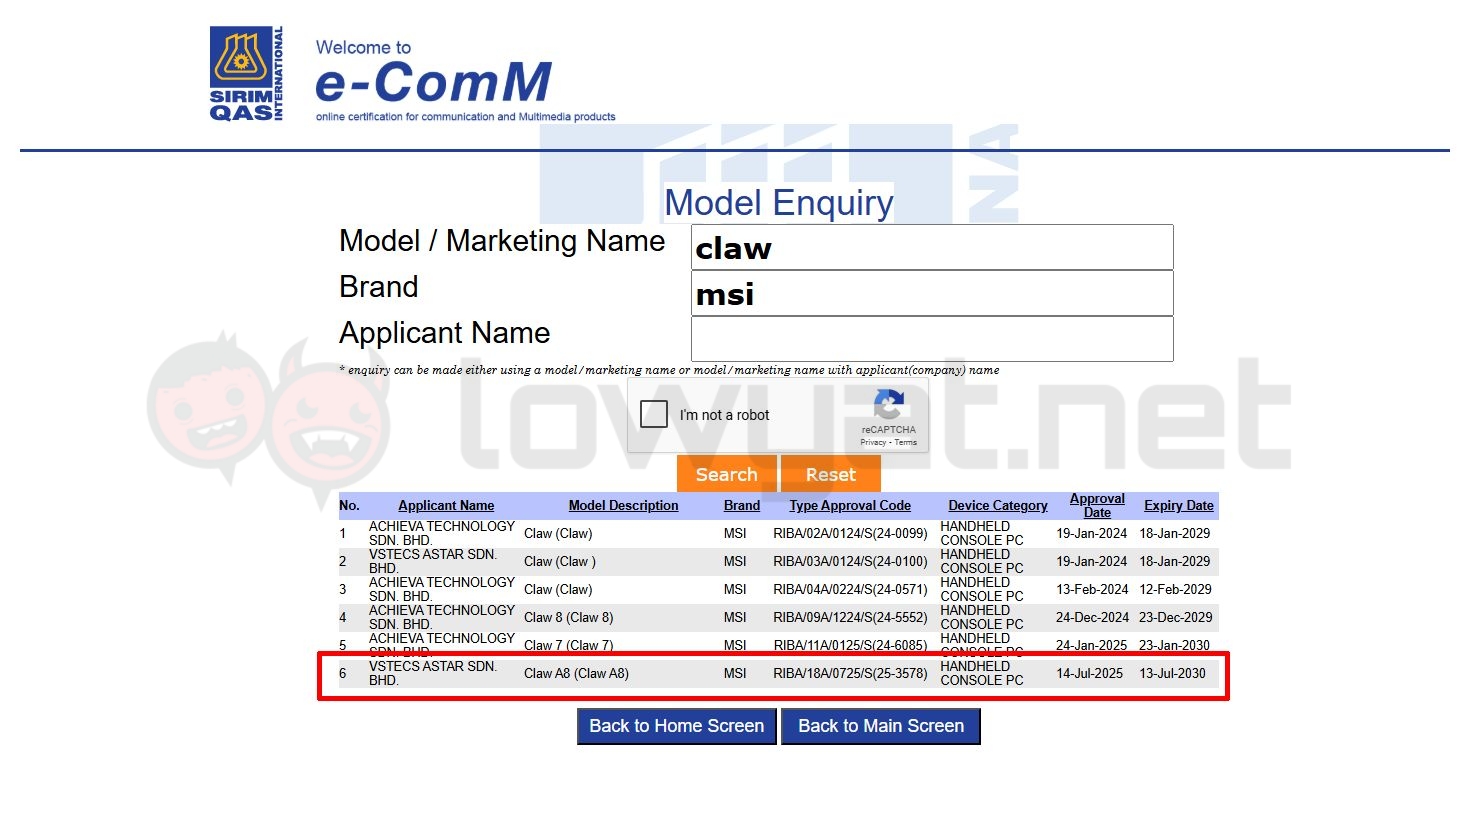Click expiry date 13-Jul-2030

[x=1173, y=674]
